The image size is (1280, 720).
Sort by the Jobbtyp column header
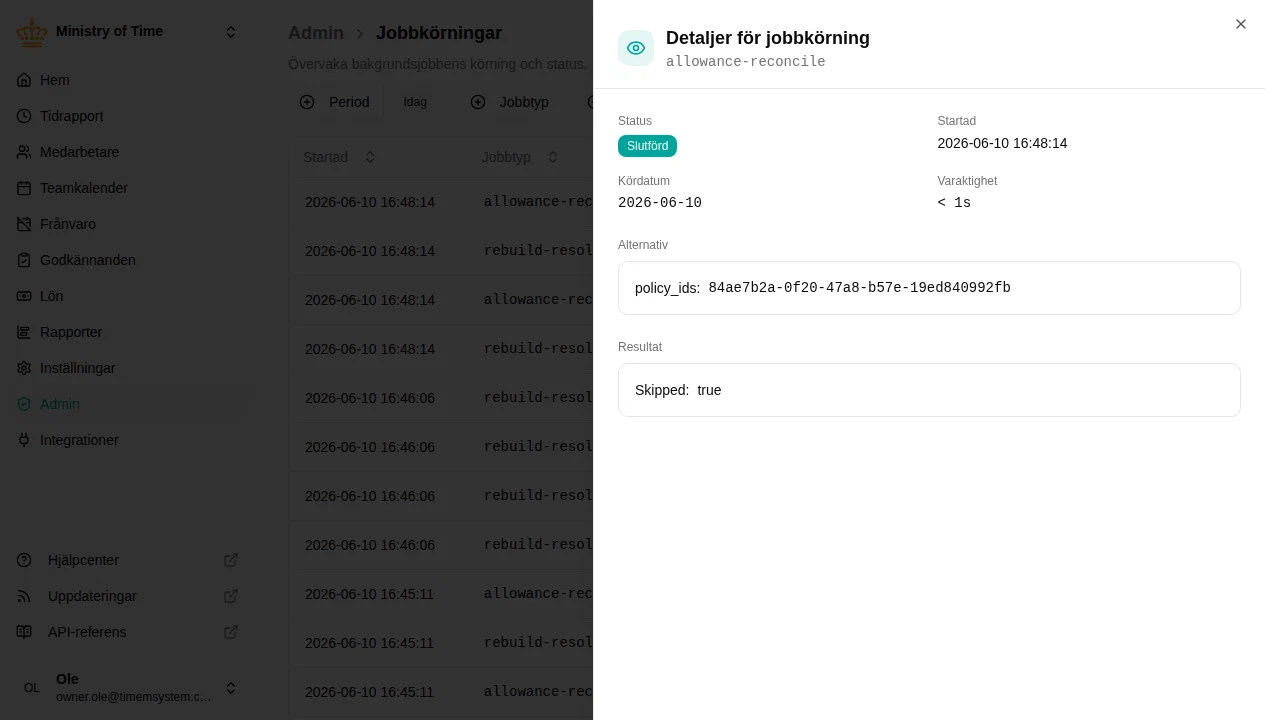point(520,157)
